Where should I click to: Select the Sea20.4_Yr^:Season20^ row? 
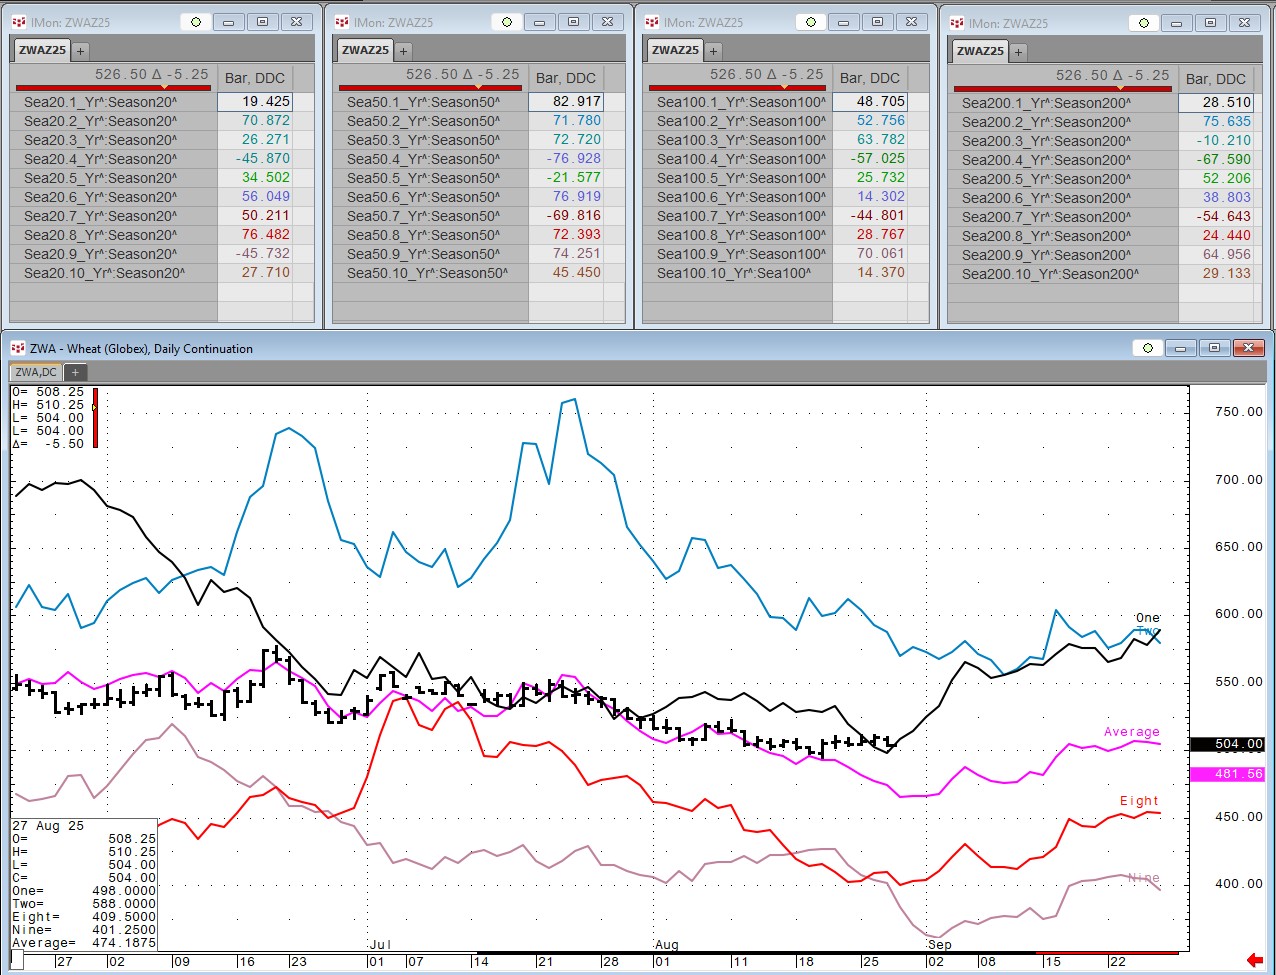(x=114, y=159)
